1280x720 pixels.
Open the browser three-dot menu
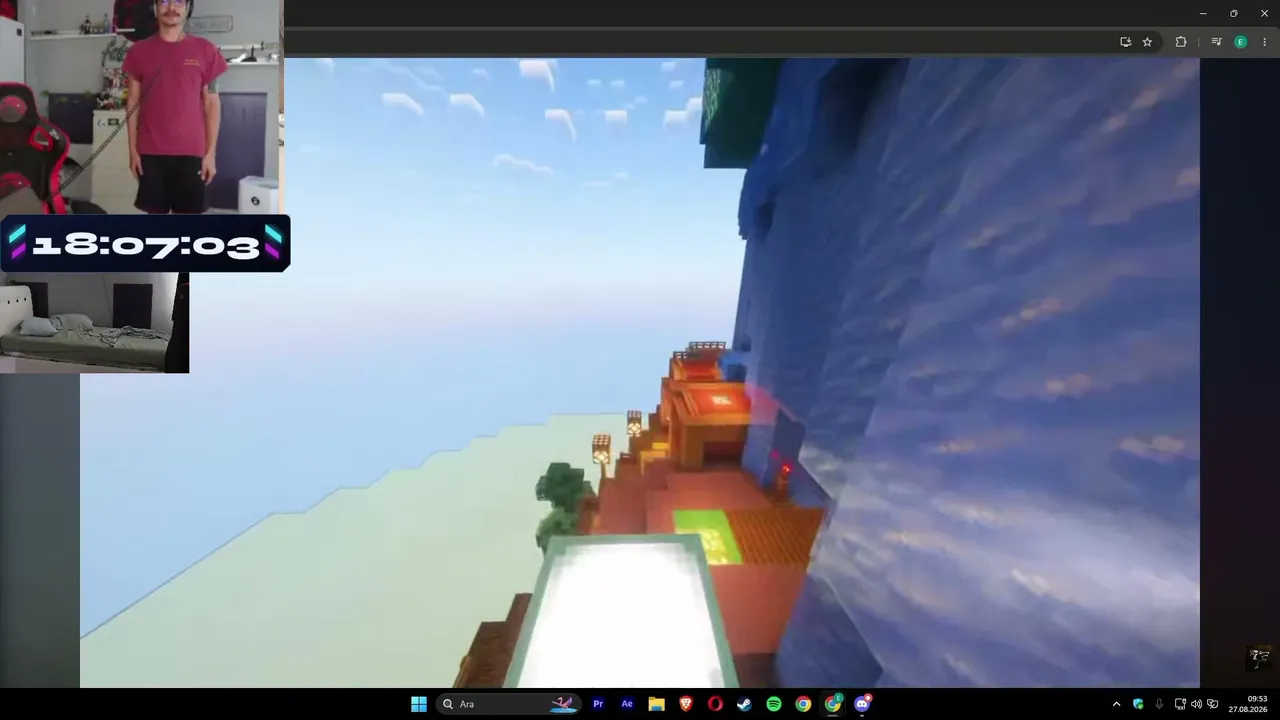(x=1265, y=42)
